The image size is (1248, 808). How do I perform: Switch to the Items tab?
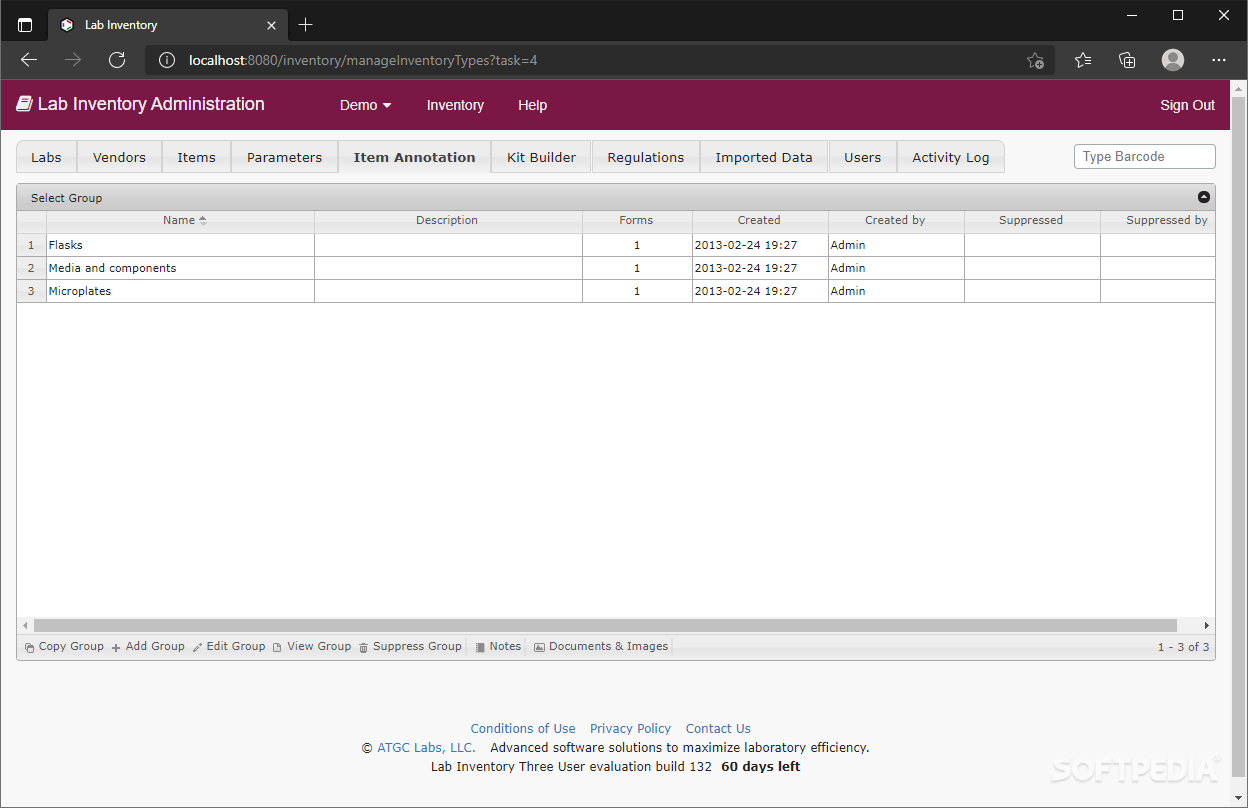[196, 157]
